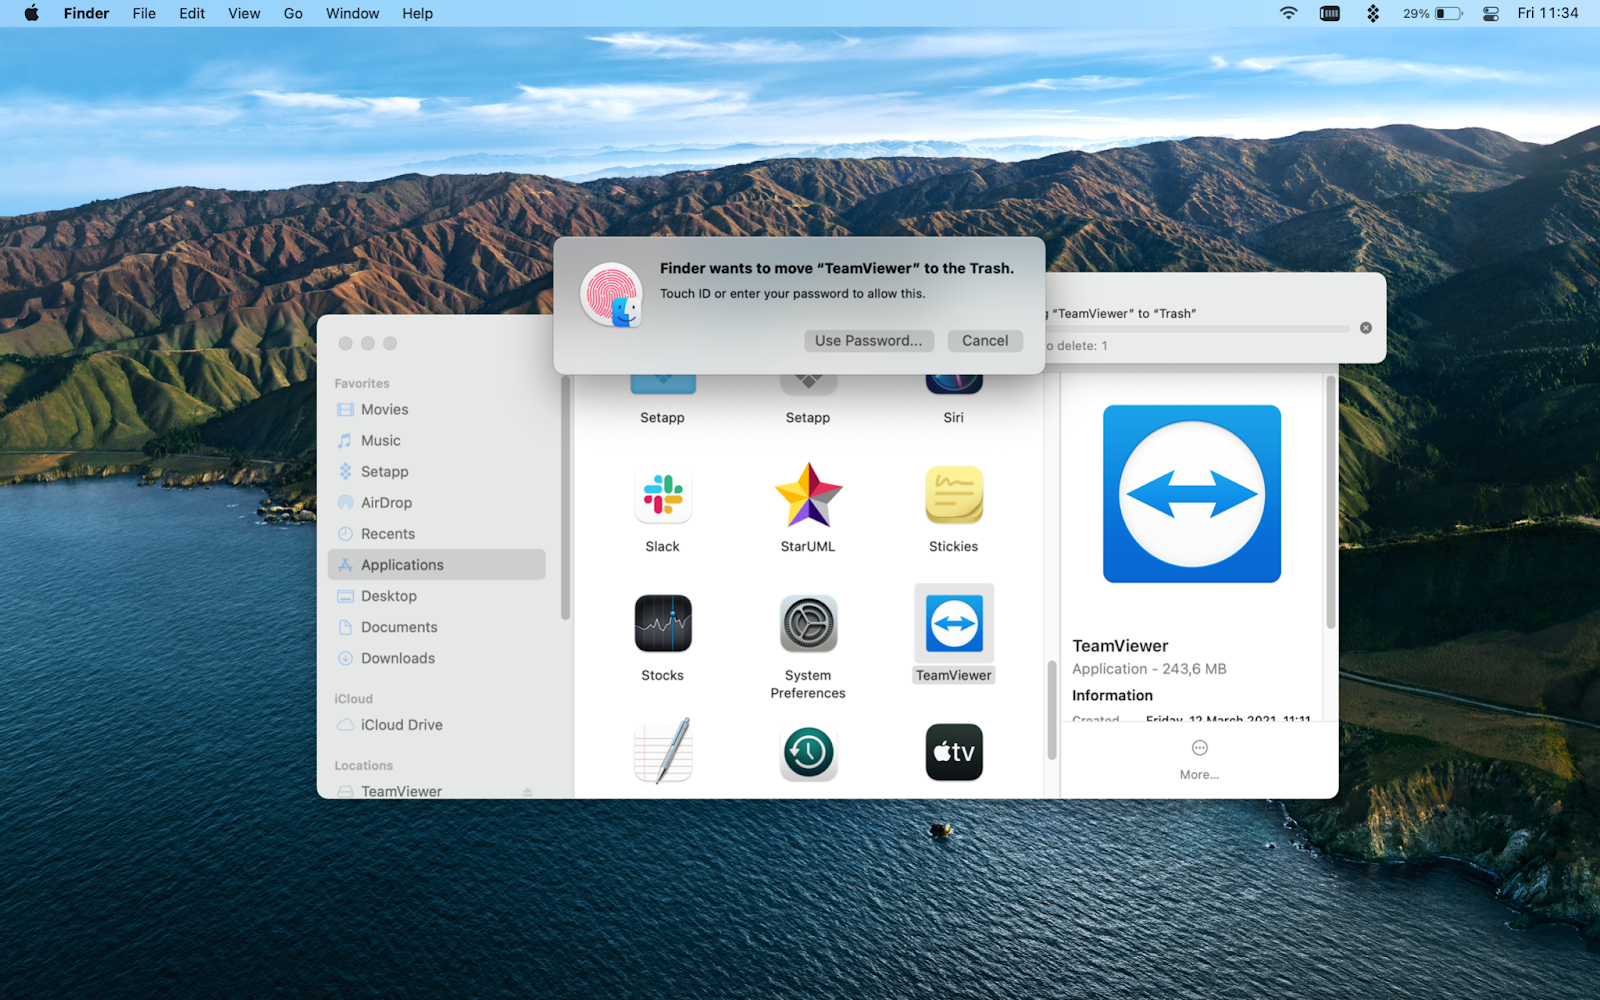Cancel the trash operation with the x icon
The image size is (1600, 1000).
click(x=1366, y=328)
